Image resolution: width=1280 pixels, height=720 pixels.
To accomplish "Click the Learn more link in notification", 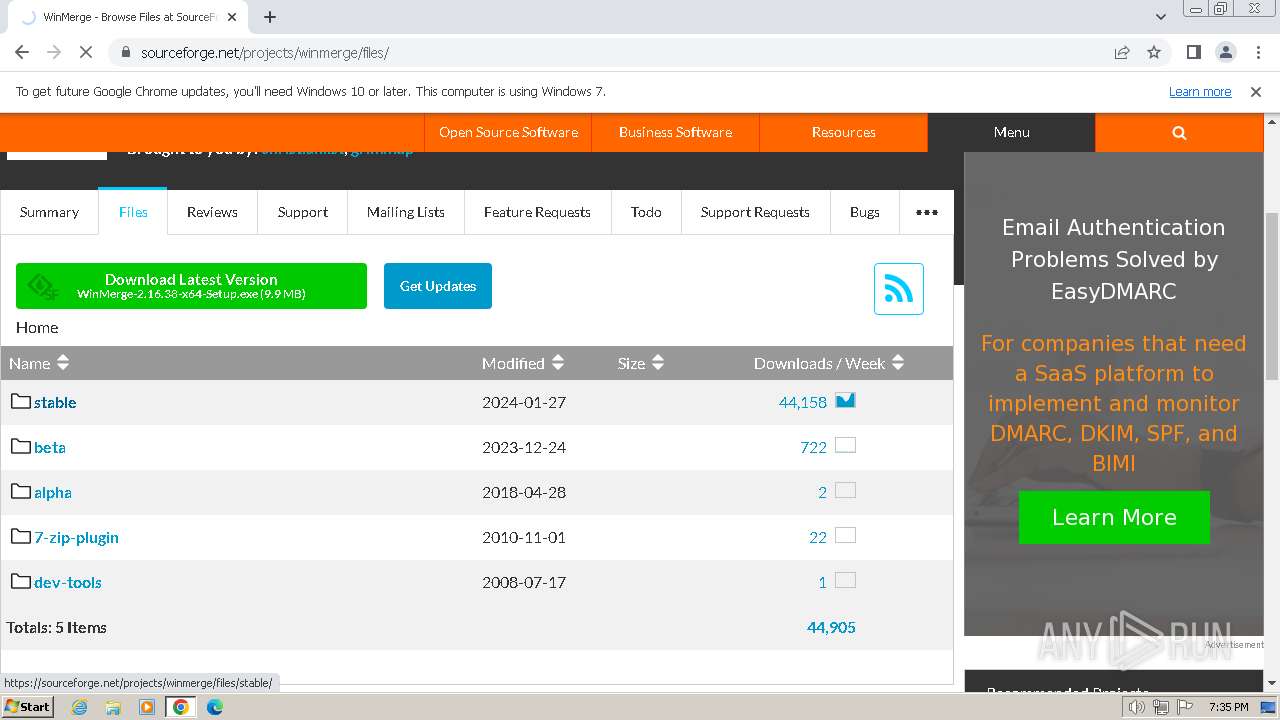I will [1200, 92].
